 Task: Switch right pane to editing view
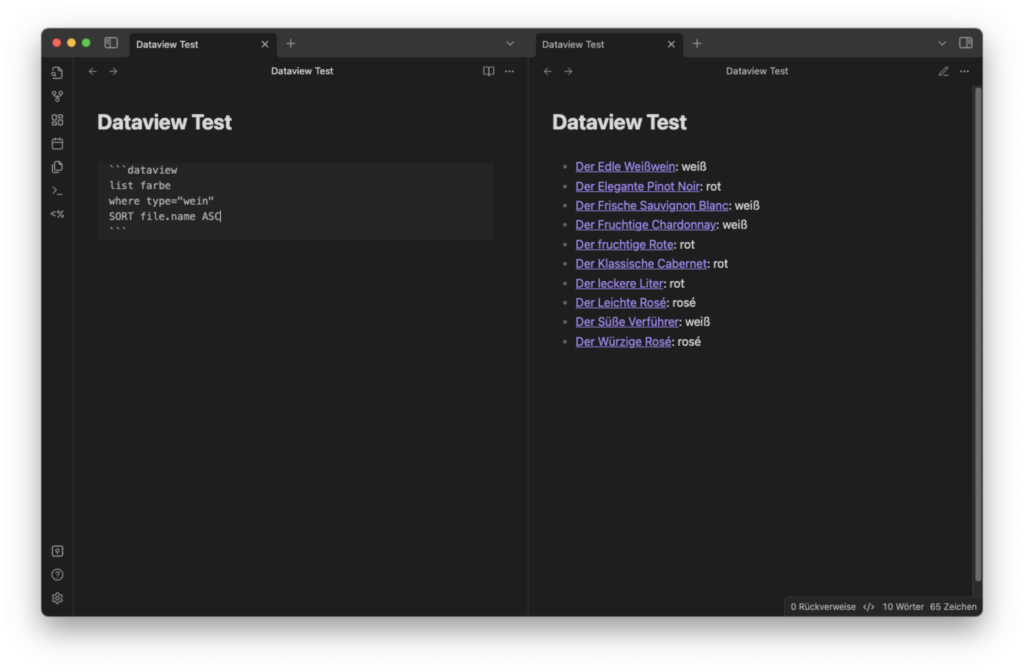tap(944, 71)
